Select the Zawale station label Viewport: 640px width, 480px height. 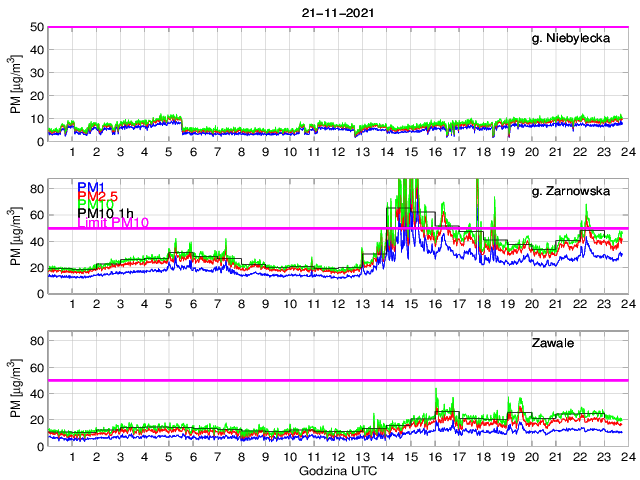coord(553,343)
